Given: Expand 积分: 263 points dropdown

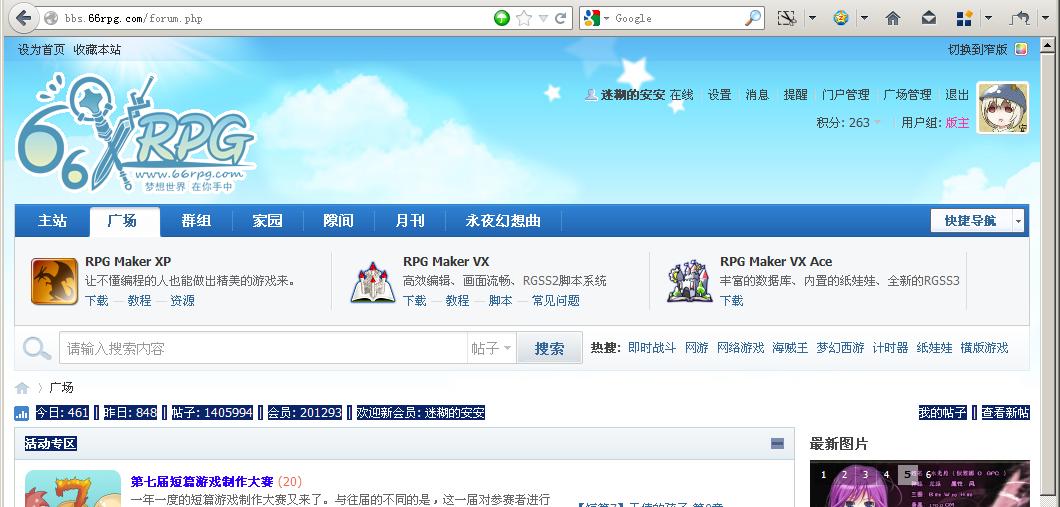Looking at the screenshot, I should pyautogui.click(x=848, y=122).
